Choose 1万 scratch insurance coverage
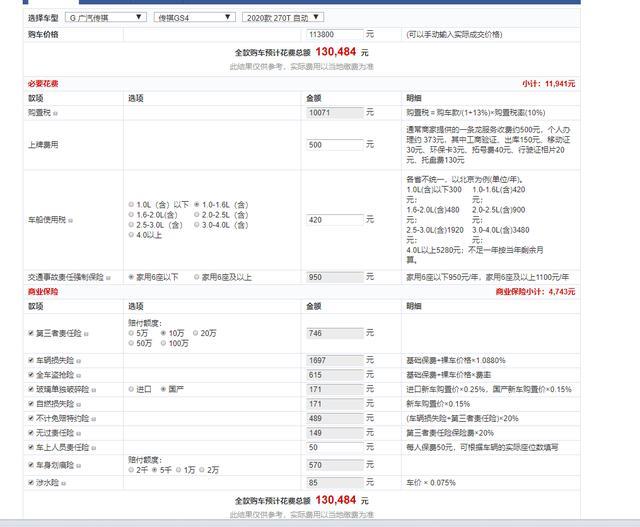 (178, 470)
